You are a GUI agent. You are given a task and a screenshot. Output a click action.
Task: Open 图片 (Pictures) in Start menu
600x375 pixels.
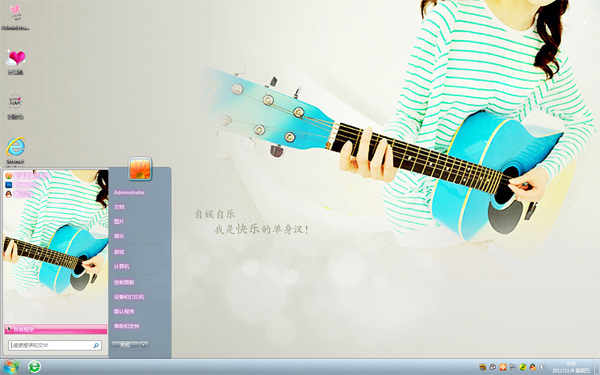point(119,222)
